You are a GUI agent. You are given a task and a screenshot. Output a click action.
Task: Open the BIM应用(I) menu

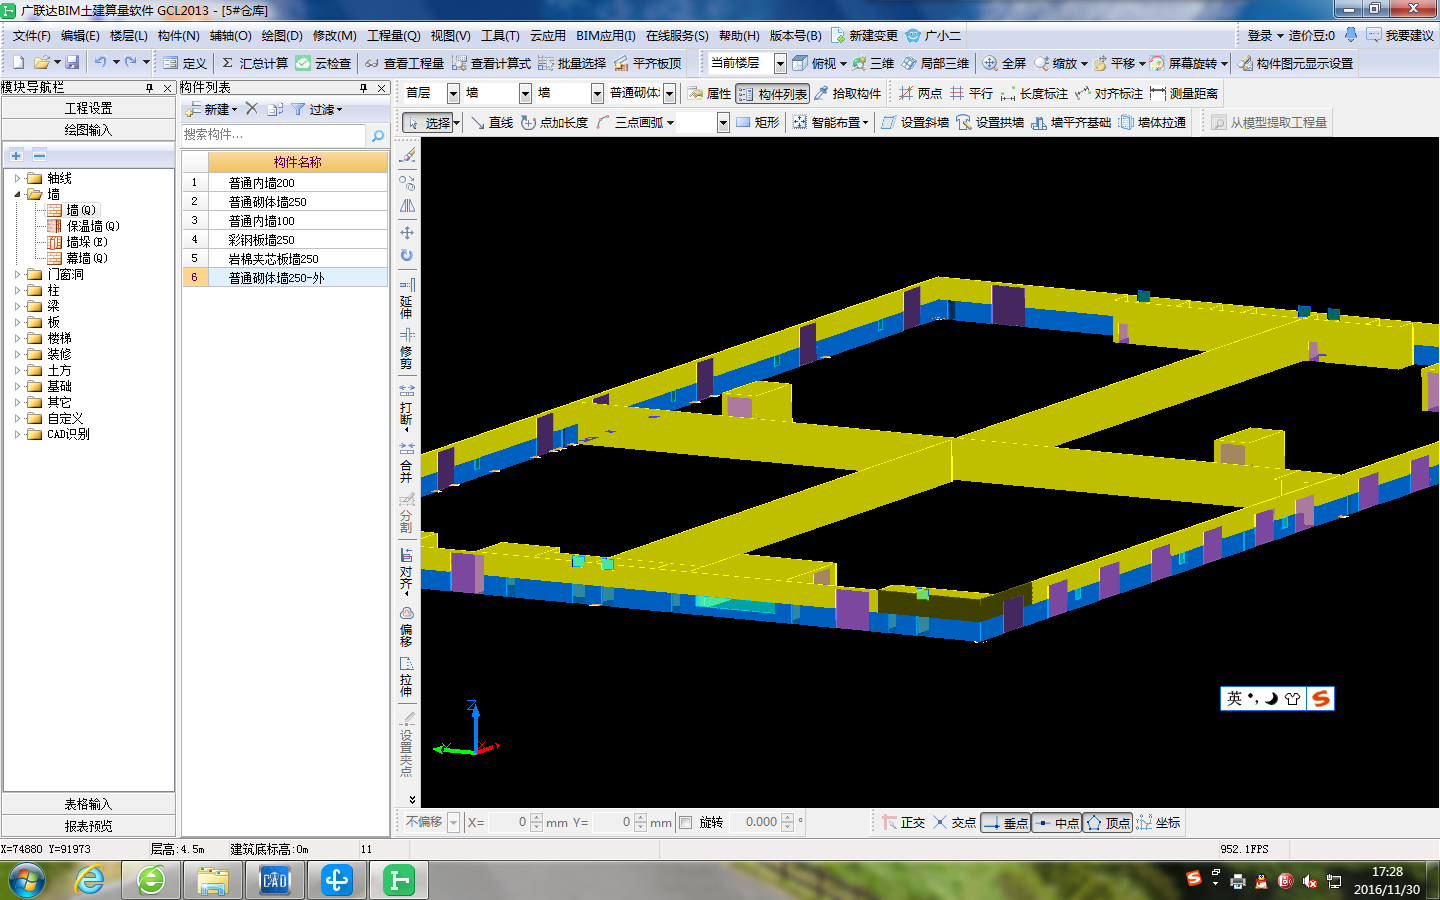click(x=605, y=35)
